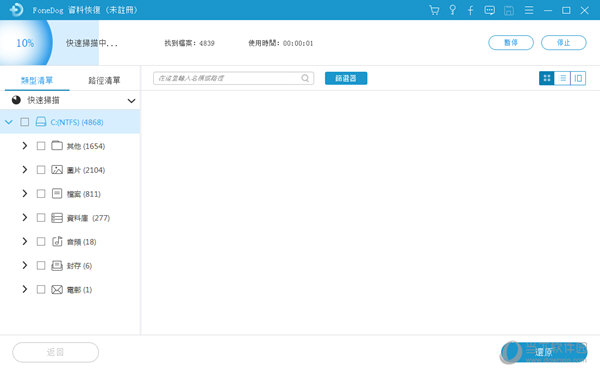This screenshot has height=376, width=600.
Task: Click the C:(NTFS) drive icon
Action: [x=41, y=122]
